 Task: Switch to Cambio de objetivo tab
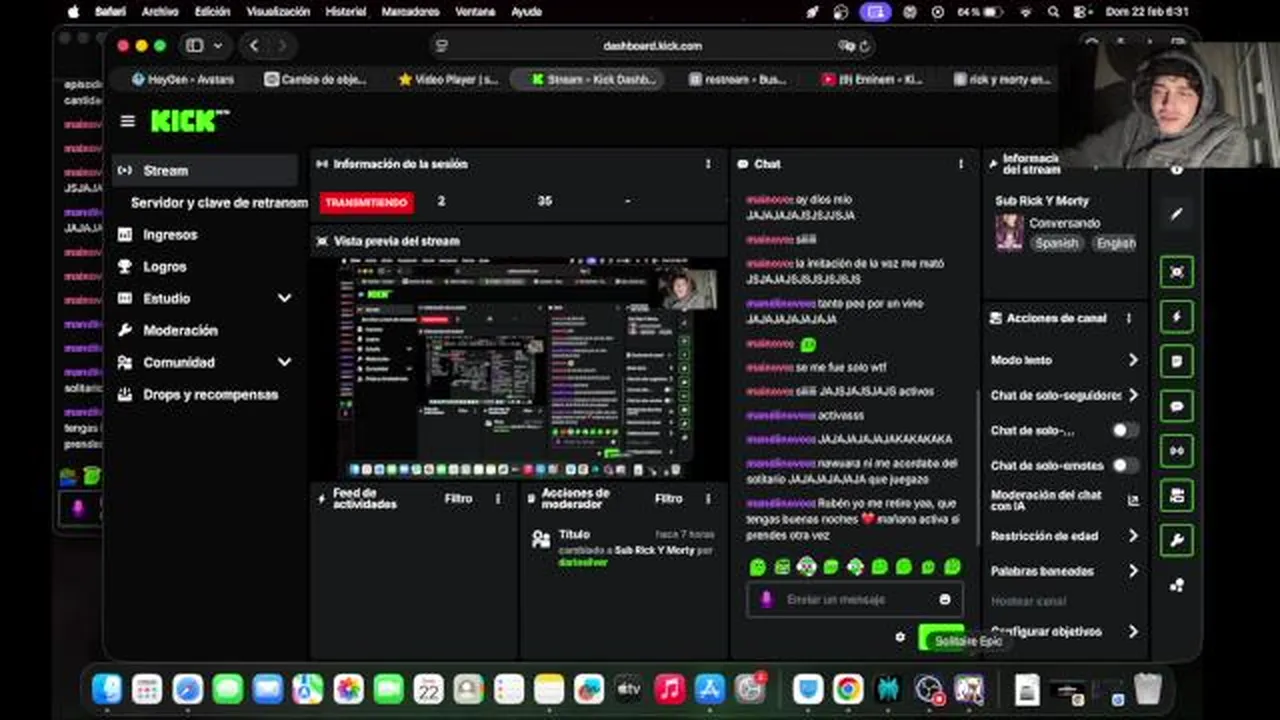click(x=317, y=79)
